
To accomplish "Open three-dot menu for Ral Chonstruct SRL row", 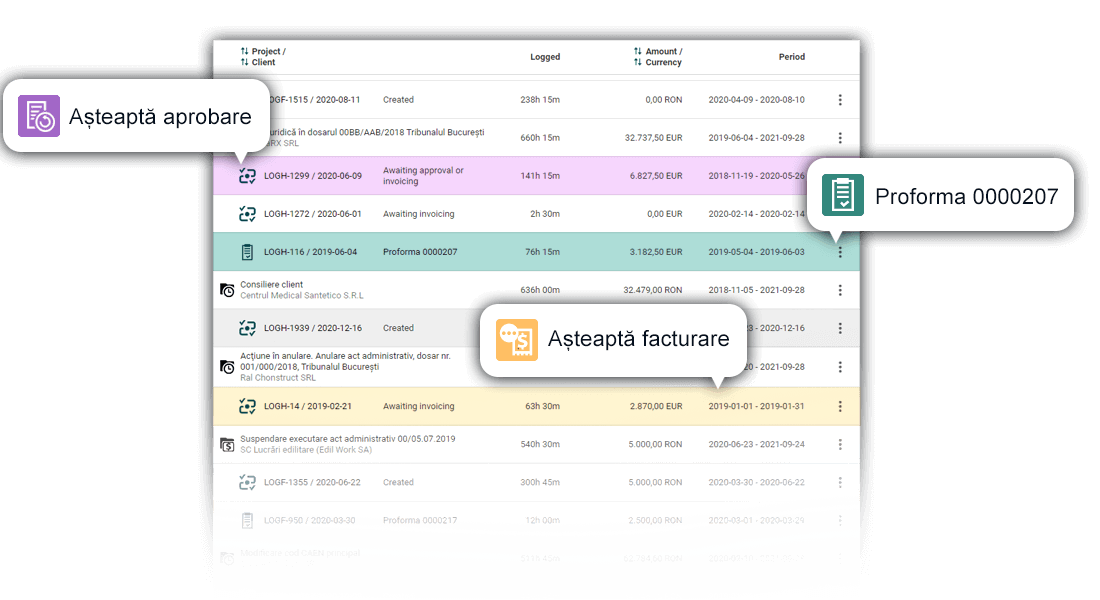I will pyautogui.click(x=840, y=367).
